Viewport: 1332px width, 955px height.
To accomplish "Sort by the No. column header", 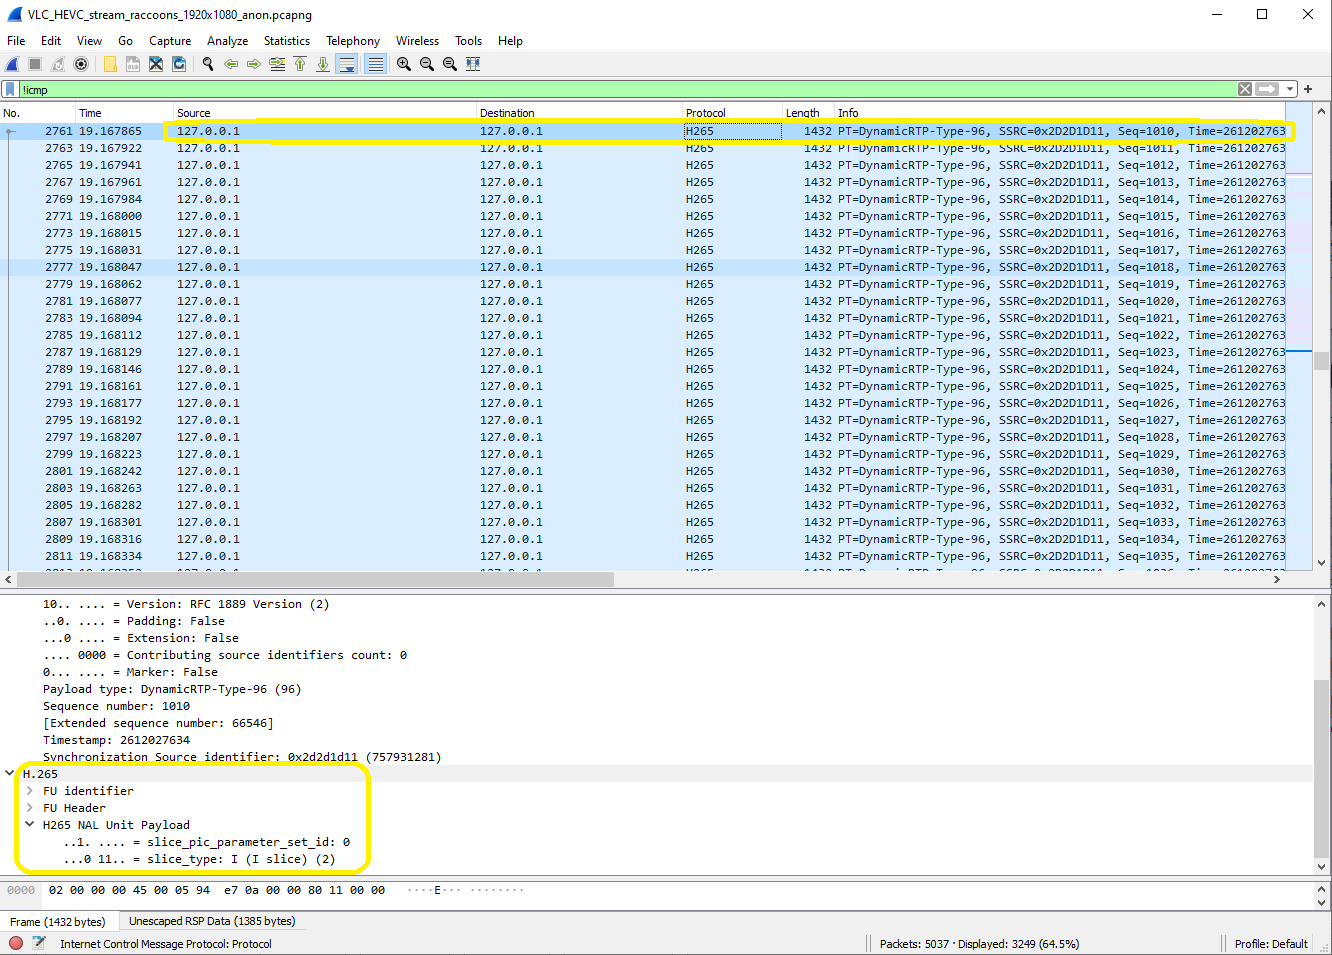I will [x=38, y=113].
